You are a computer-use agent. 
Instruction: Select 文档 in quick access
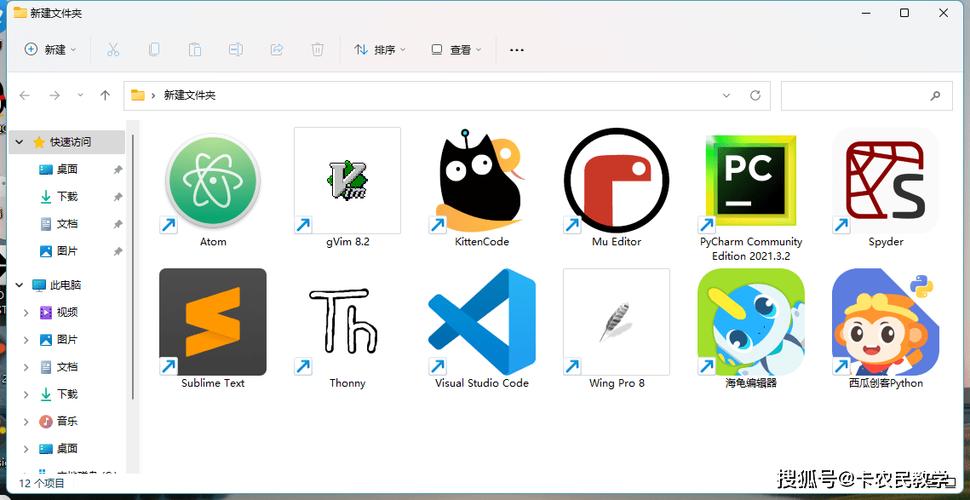[66, 223]
